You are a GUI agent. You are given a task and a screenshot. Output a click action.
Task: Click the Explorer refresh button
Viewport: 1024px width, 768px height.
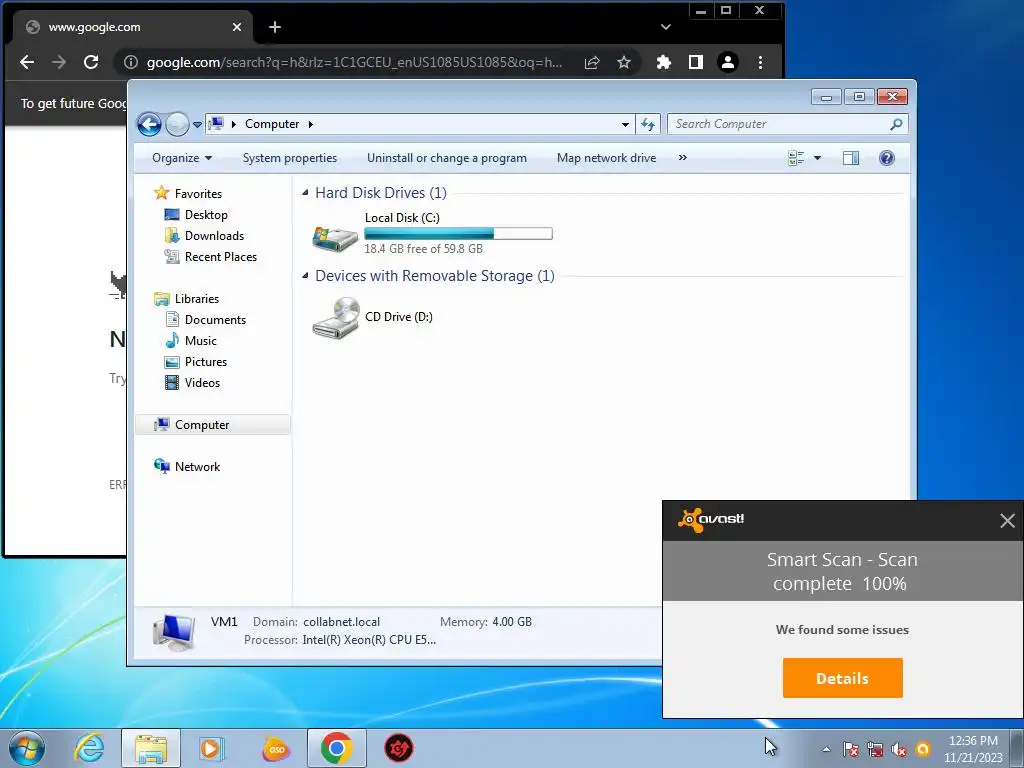point(648,124)
